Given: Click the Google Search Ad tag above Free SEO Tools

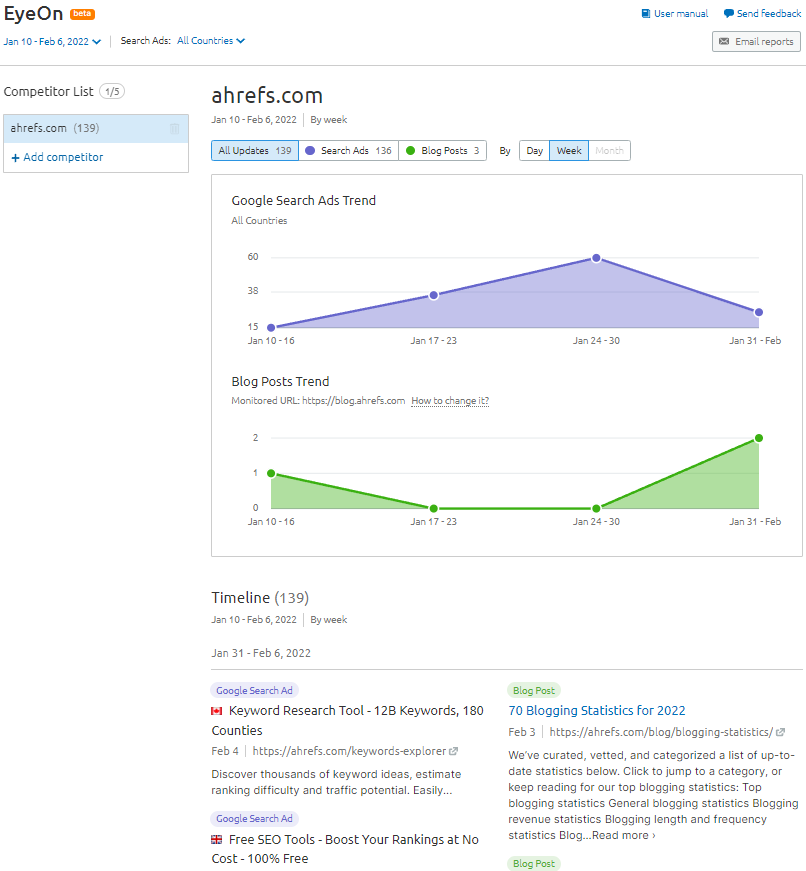Looking at the screenshot, I should click(254, 819).
